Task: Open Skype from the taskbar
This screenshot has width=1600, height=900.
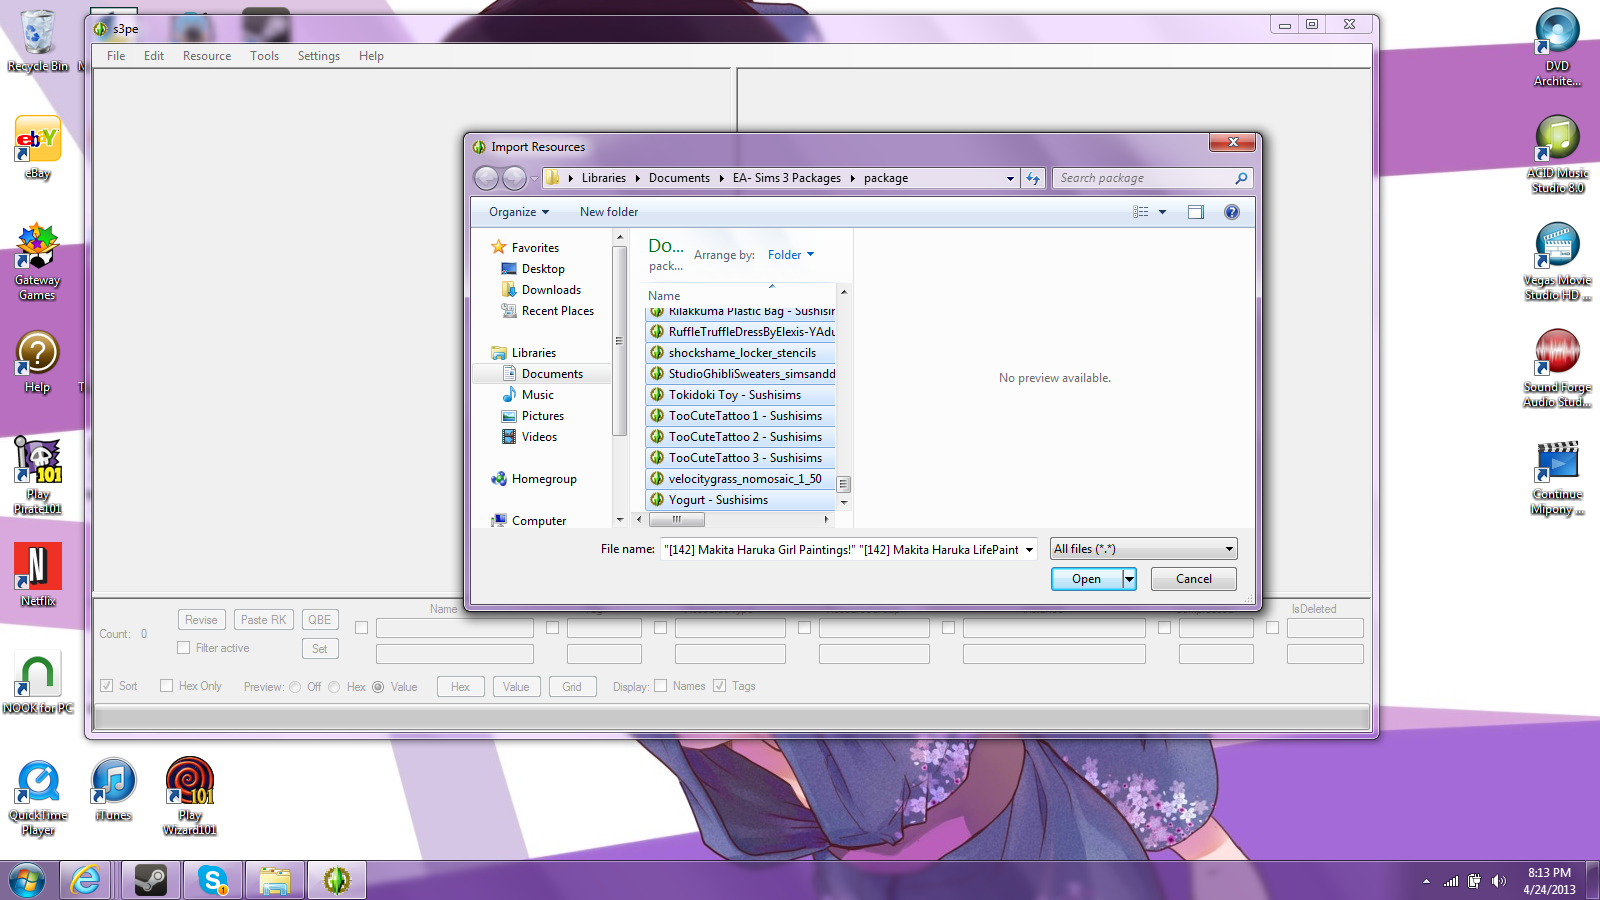Action: pos(213,880)
